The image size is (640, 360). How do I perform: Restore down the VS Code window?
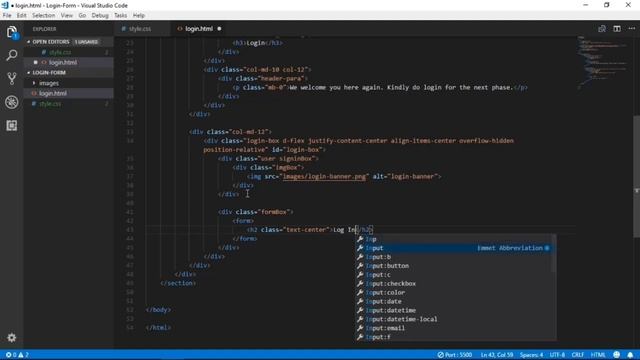point(607,5)
